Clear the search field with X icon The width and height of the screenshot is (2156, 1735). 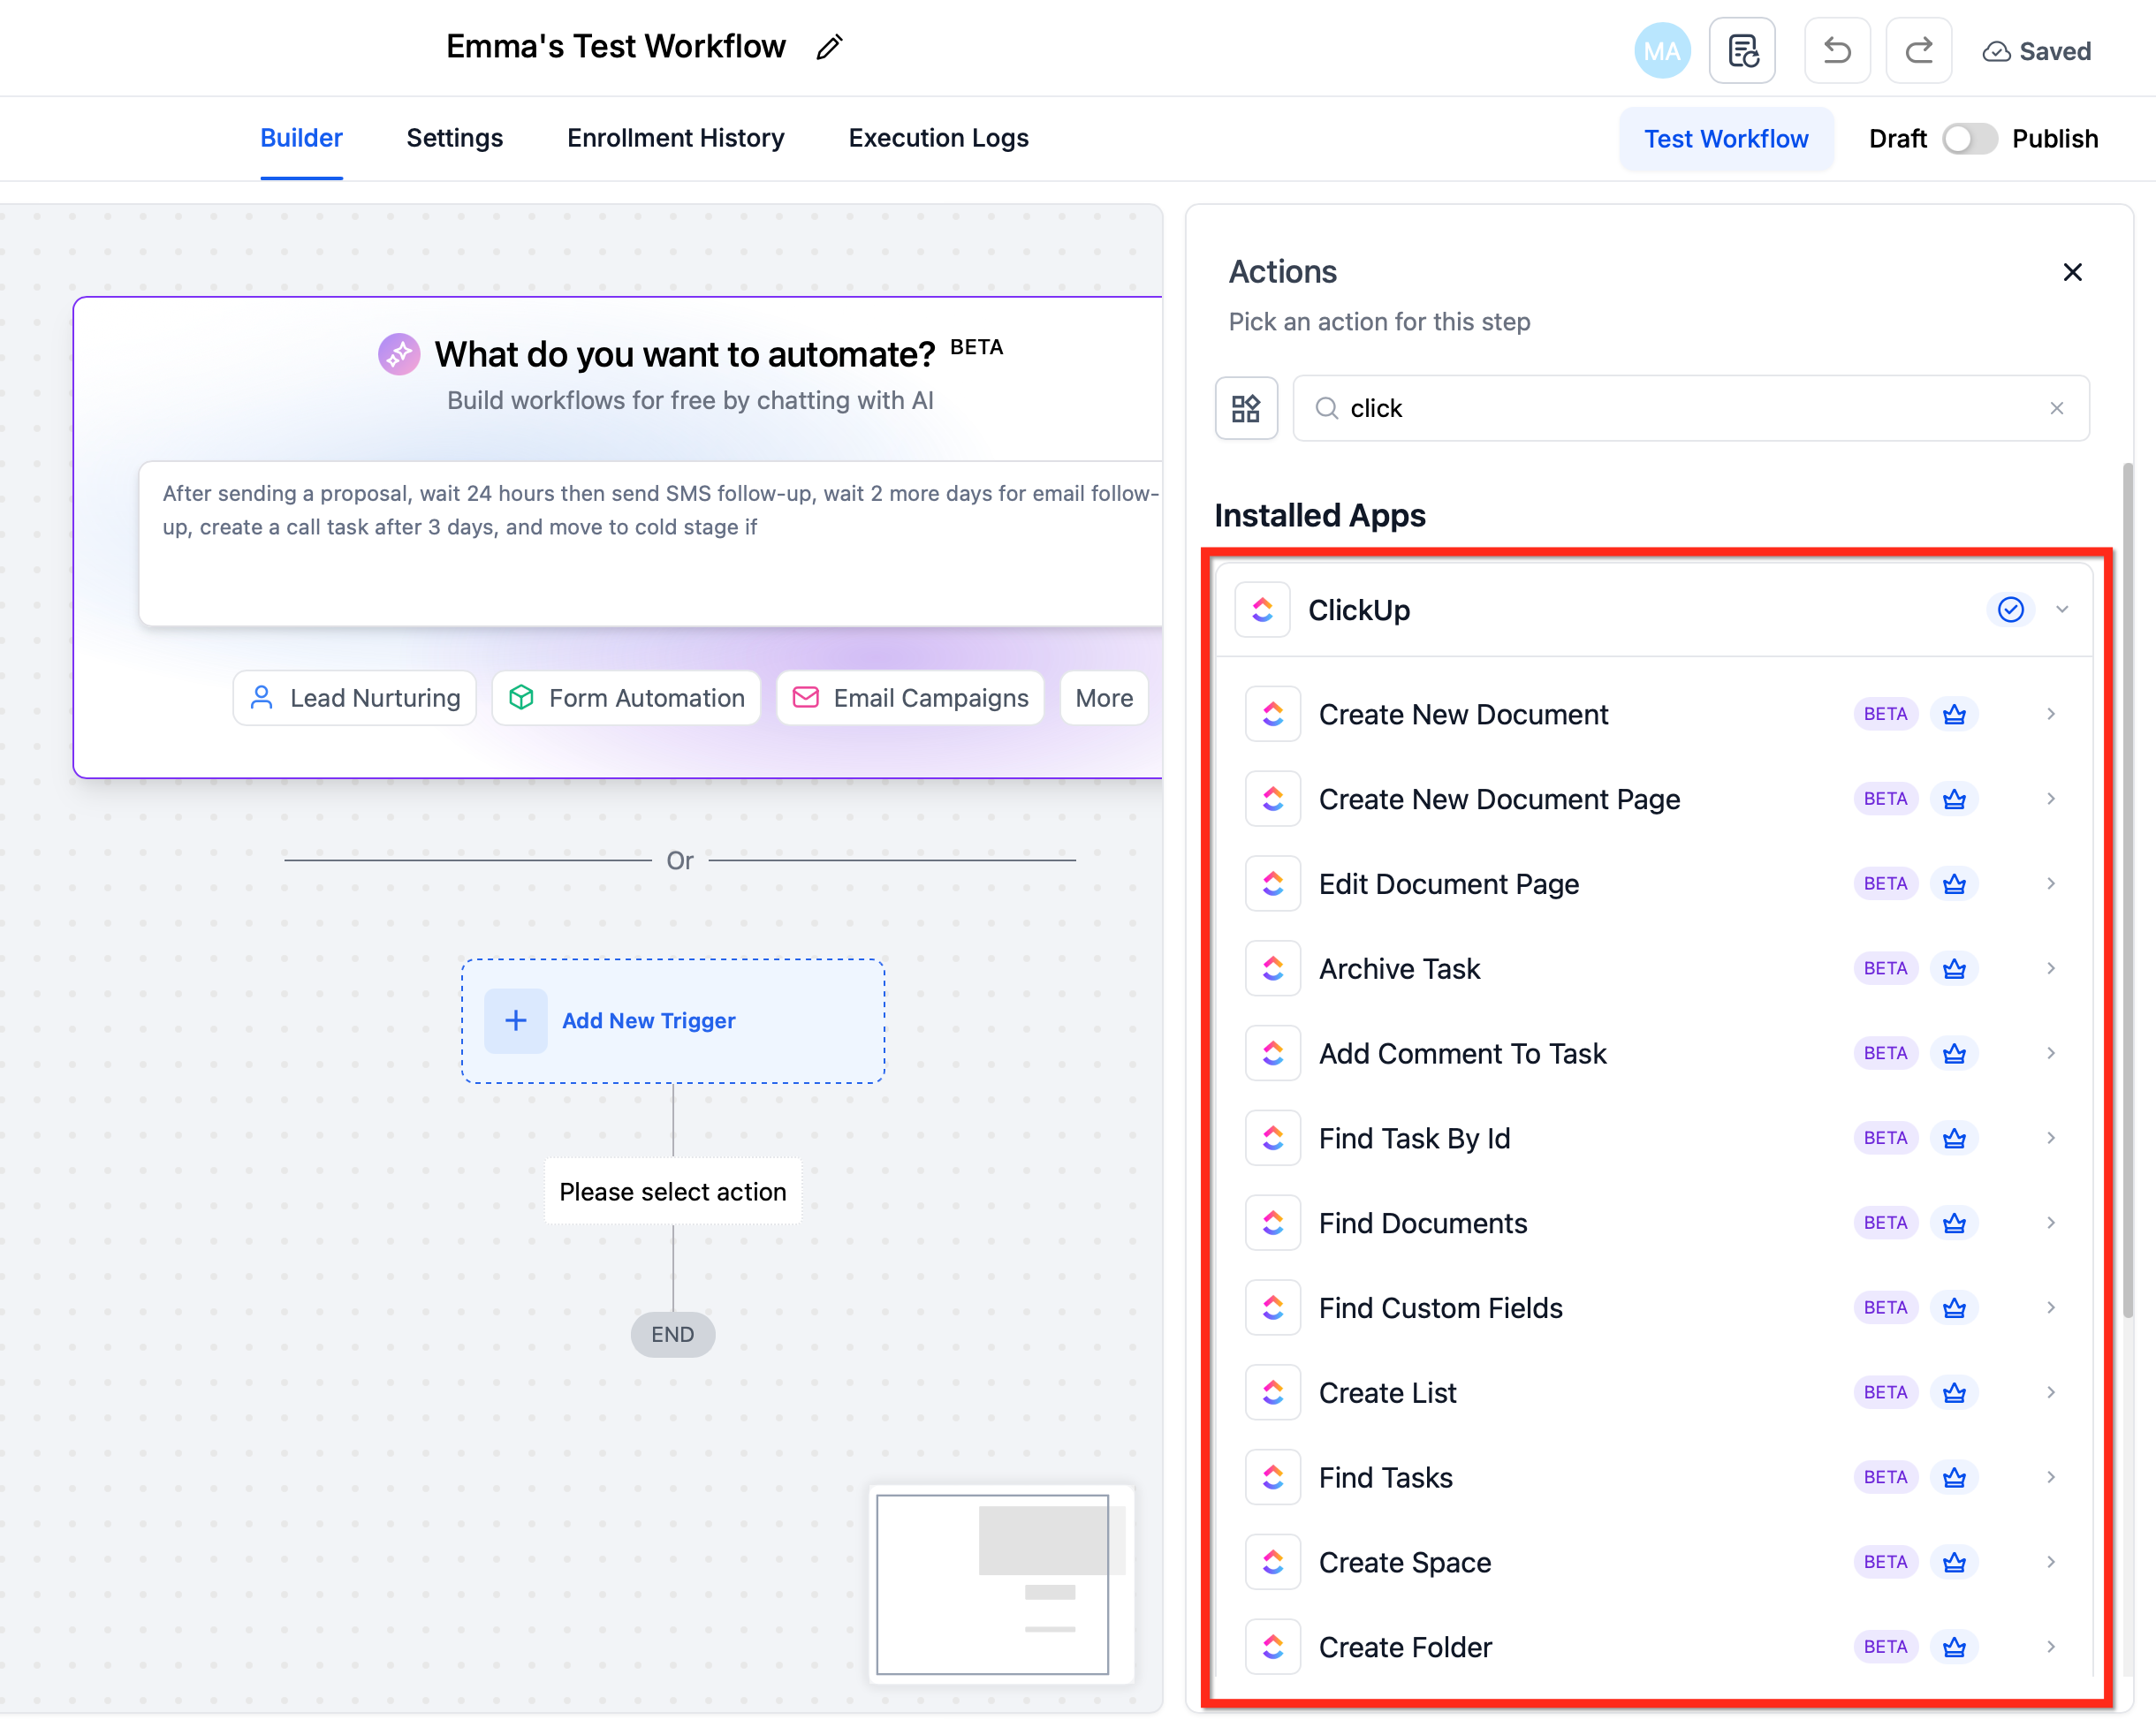[2056, 408]
